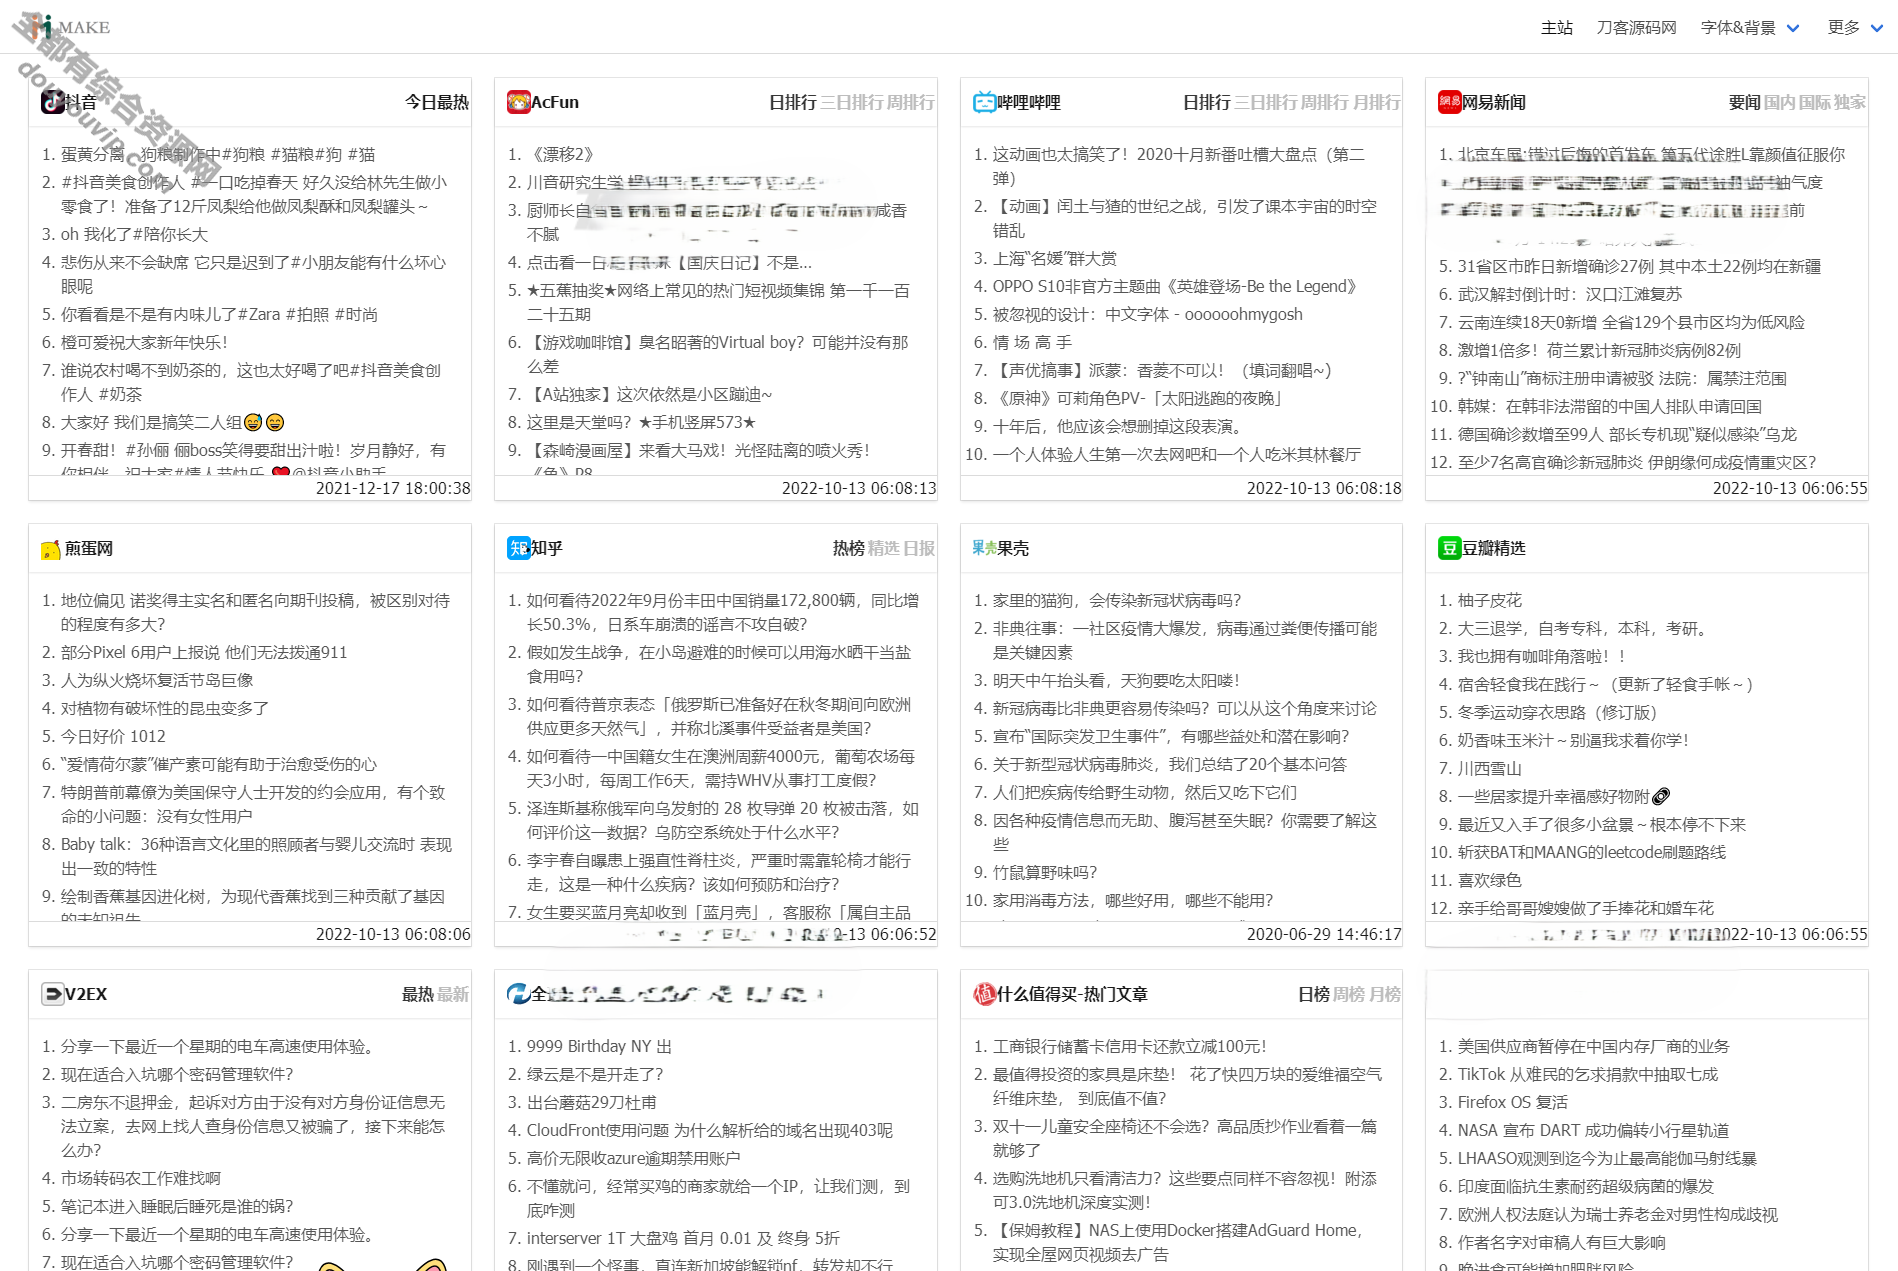Viewport: 1898px width, 1271px height.
Task: Open V2EX item "市场转码农工作难找啊"
Action: (x=141, y=1178)
